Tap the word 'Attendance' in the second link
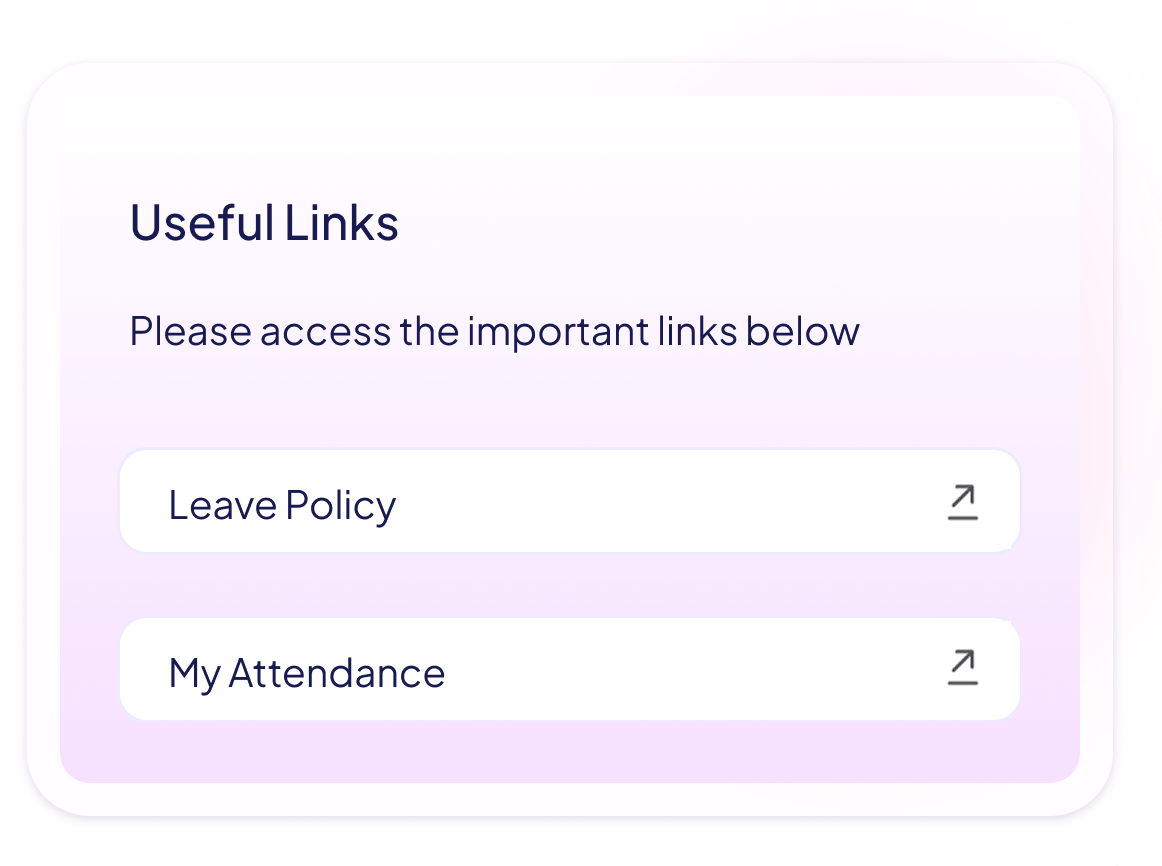 (x=336, y=673)
